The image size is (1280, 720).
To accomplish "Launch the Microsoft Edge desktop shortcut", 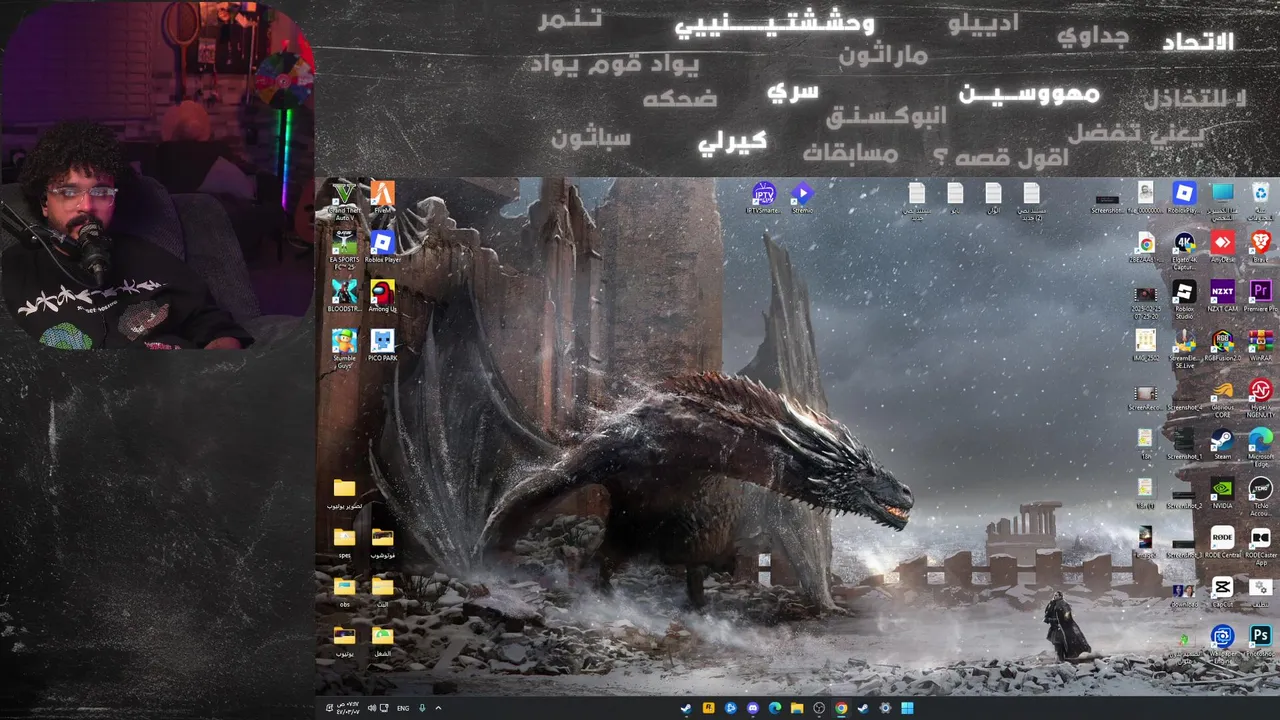I will pyautogui.click(x=1260, y=447).
